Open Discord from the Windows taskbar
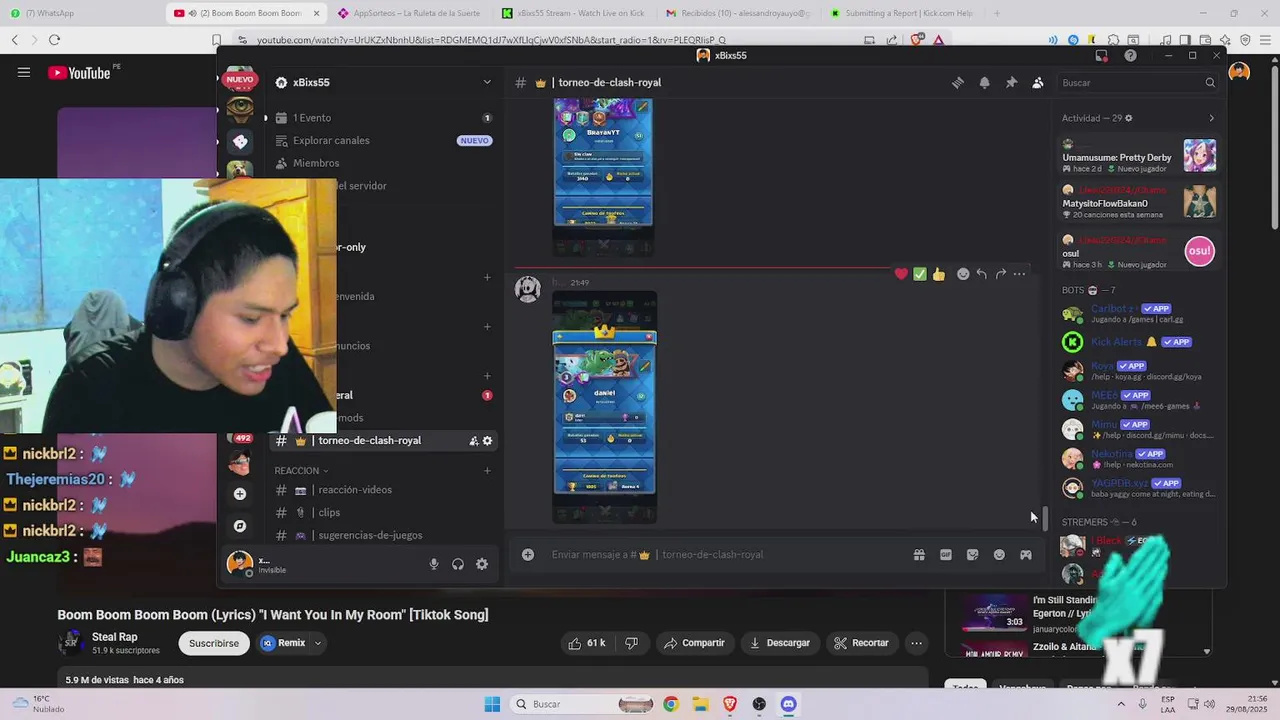Screen dimensions: 1280x720 coord(788,704)
